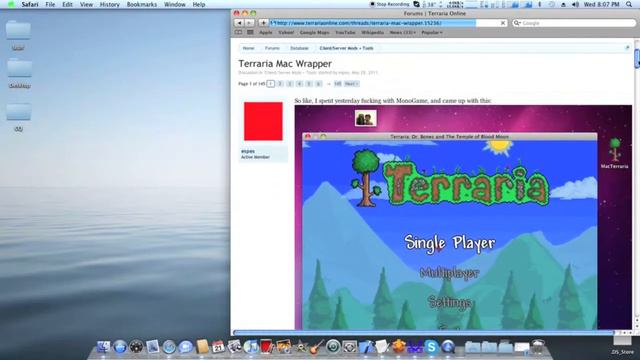Expand the Popular bookmarks folder
Screen dimensions: 640x360
click(x=432, y=32)
